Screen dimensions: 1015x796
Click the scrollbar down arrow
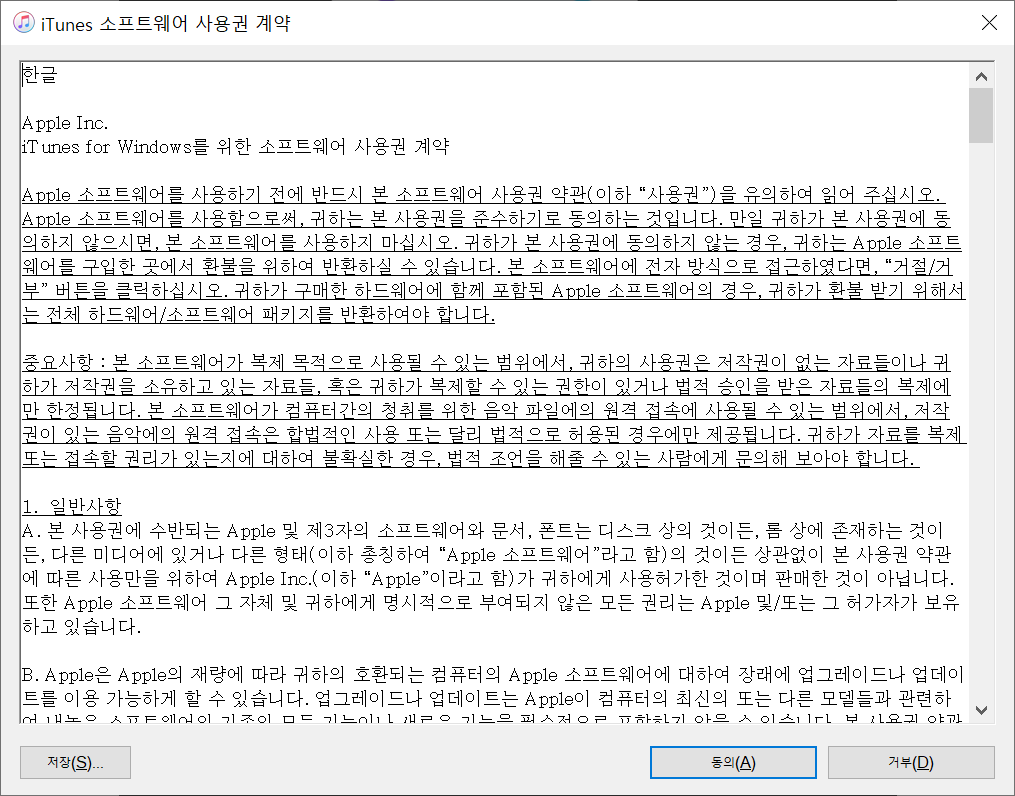pyautogui.click(x=981, y=711)
